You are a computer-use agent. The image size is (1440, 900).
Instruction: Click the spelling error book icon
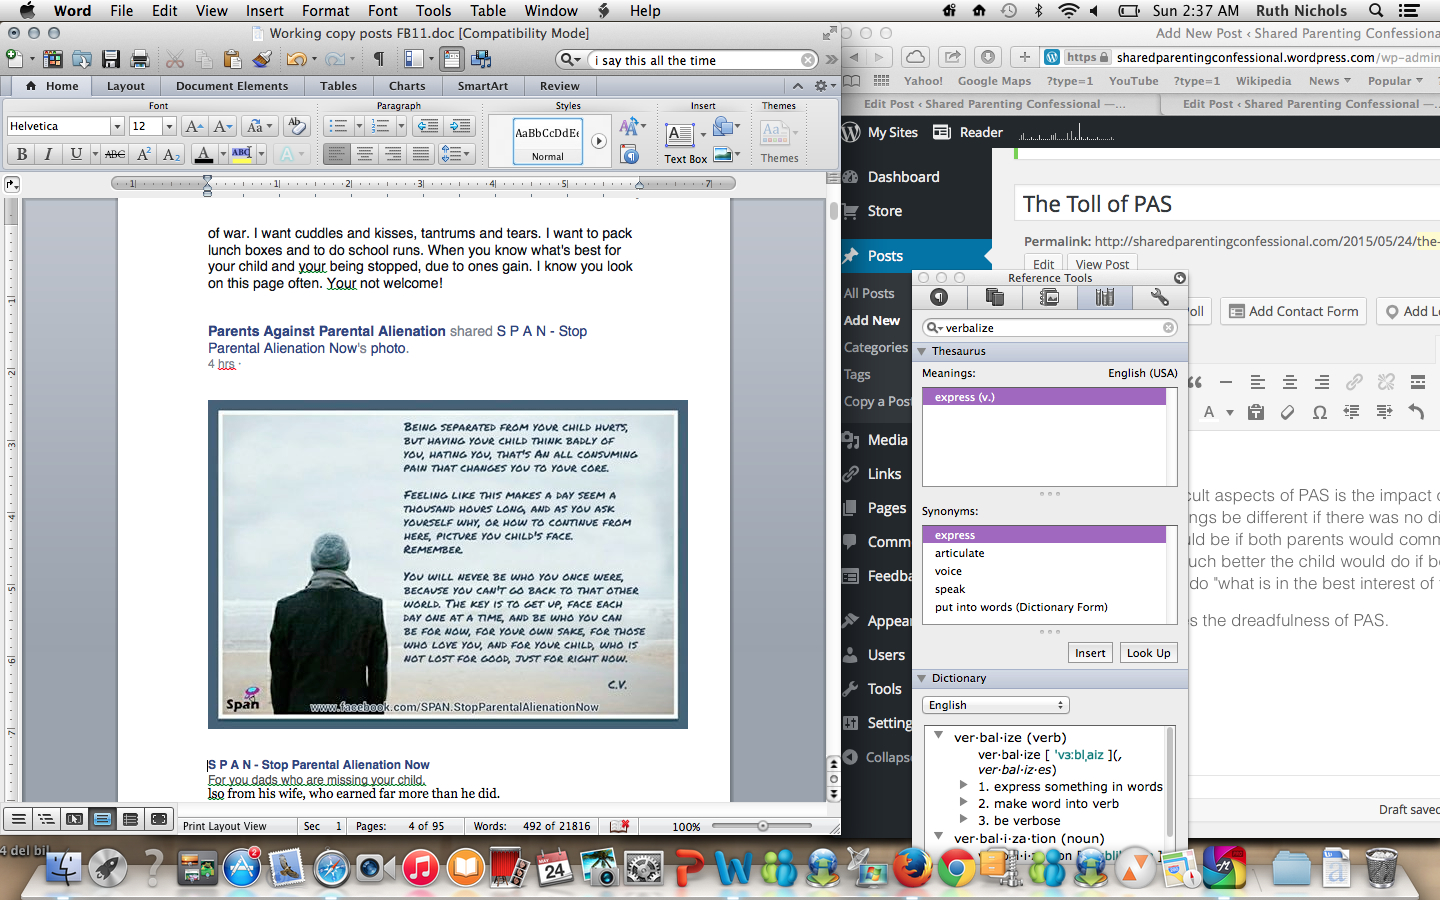[x=620, y=826]
